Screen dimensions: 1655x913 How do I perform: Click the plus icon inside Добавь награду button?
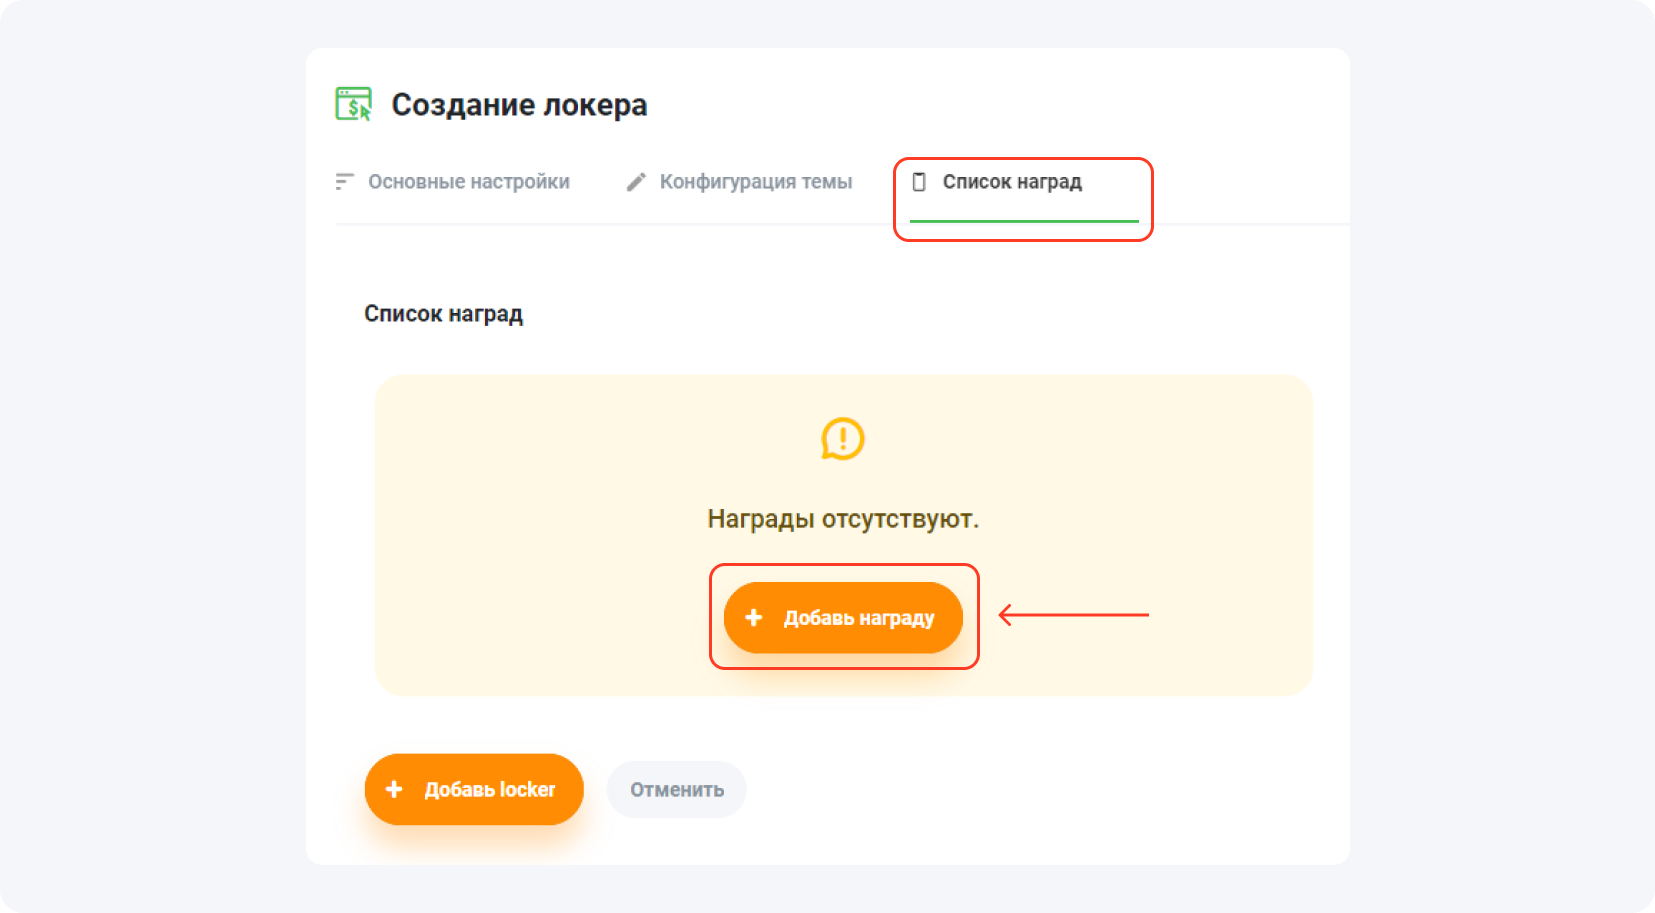pyautogui.click(x=754, y=617)
